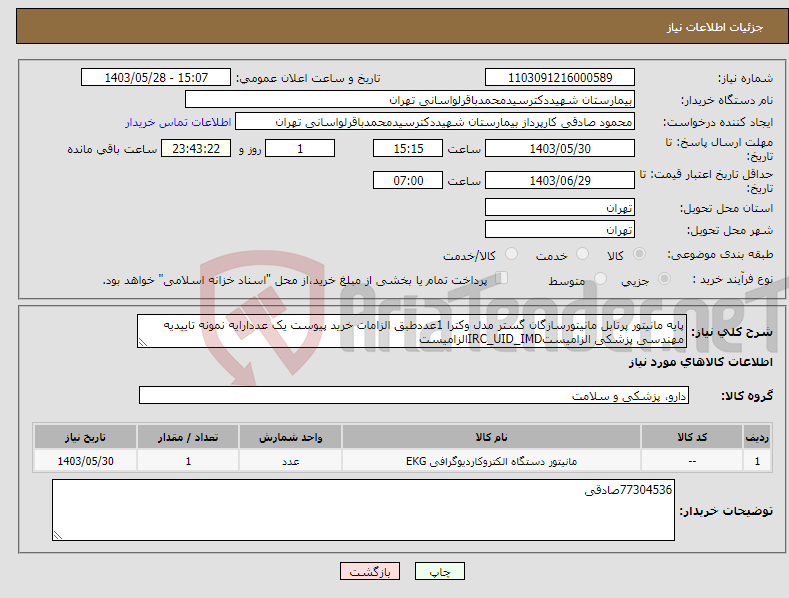Click the واحد شمارش column header
The height and width of the screenshot is (598, 789).
290,437
